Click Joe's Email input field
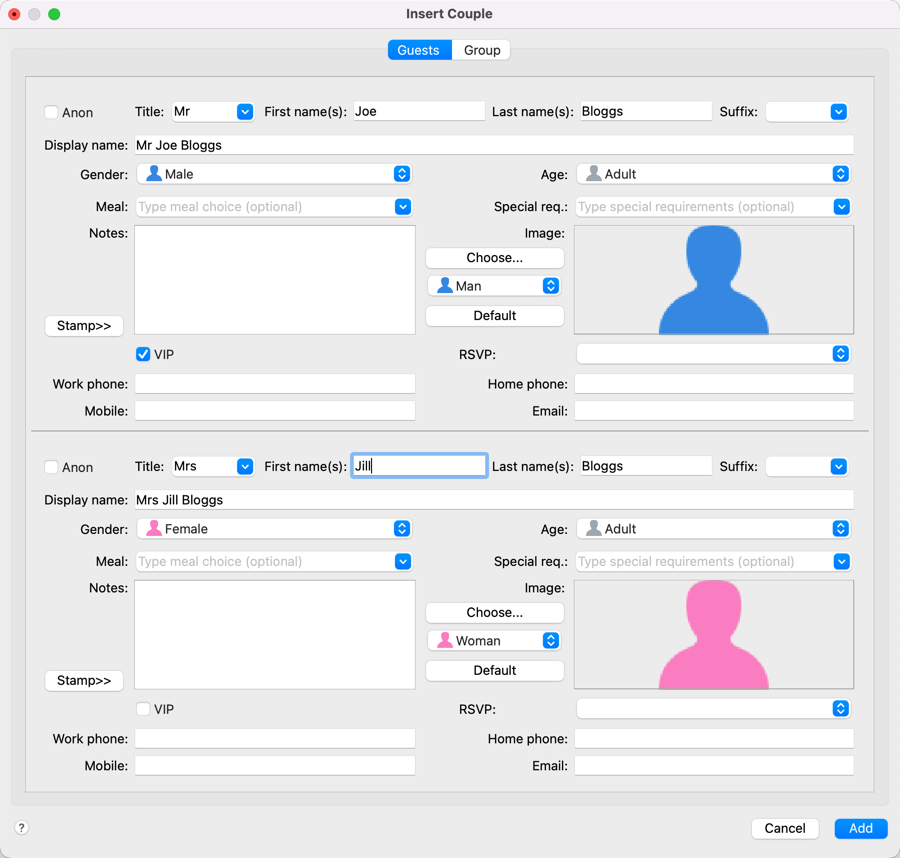Viewport: 900px width, 858px height. [x=714, y=411]
